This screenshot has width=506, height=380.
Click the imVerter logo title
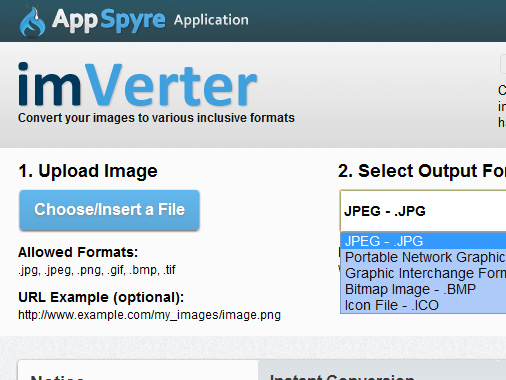click(137, 84)
